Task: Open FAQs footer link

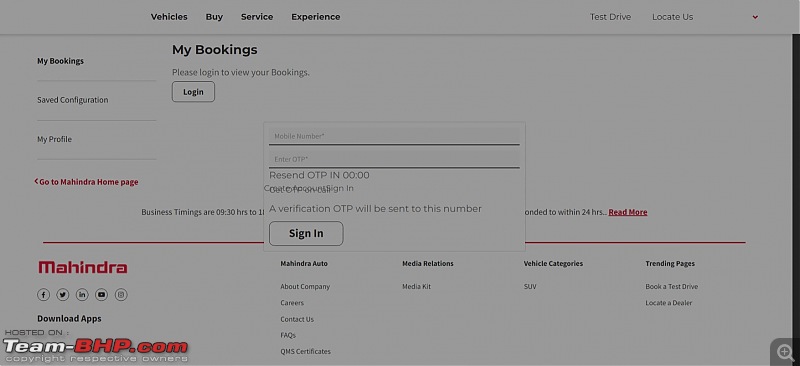Action: tap(288, 335)
